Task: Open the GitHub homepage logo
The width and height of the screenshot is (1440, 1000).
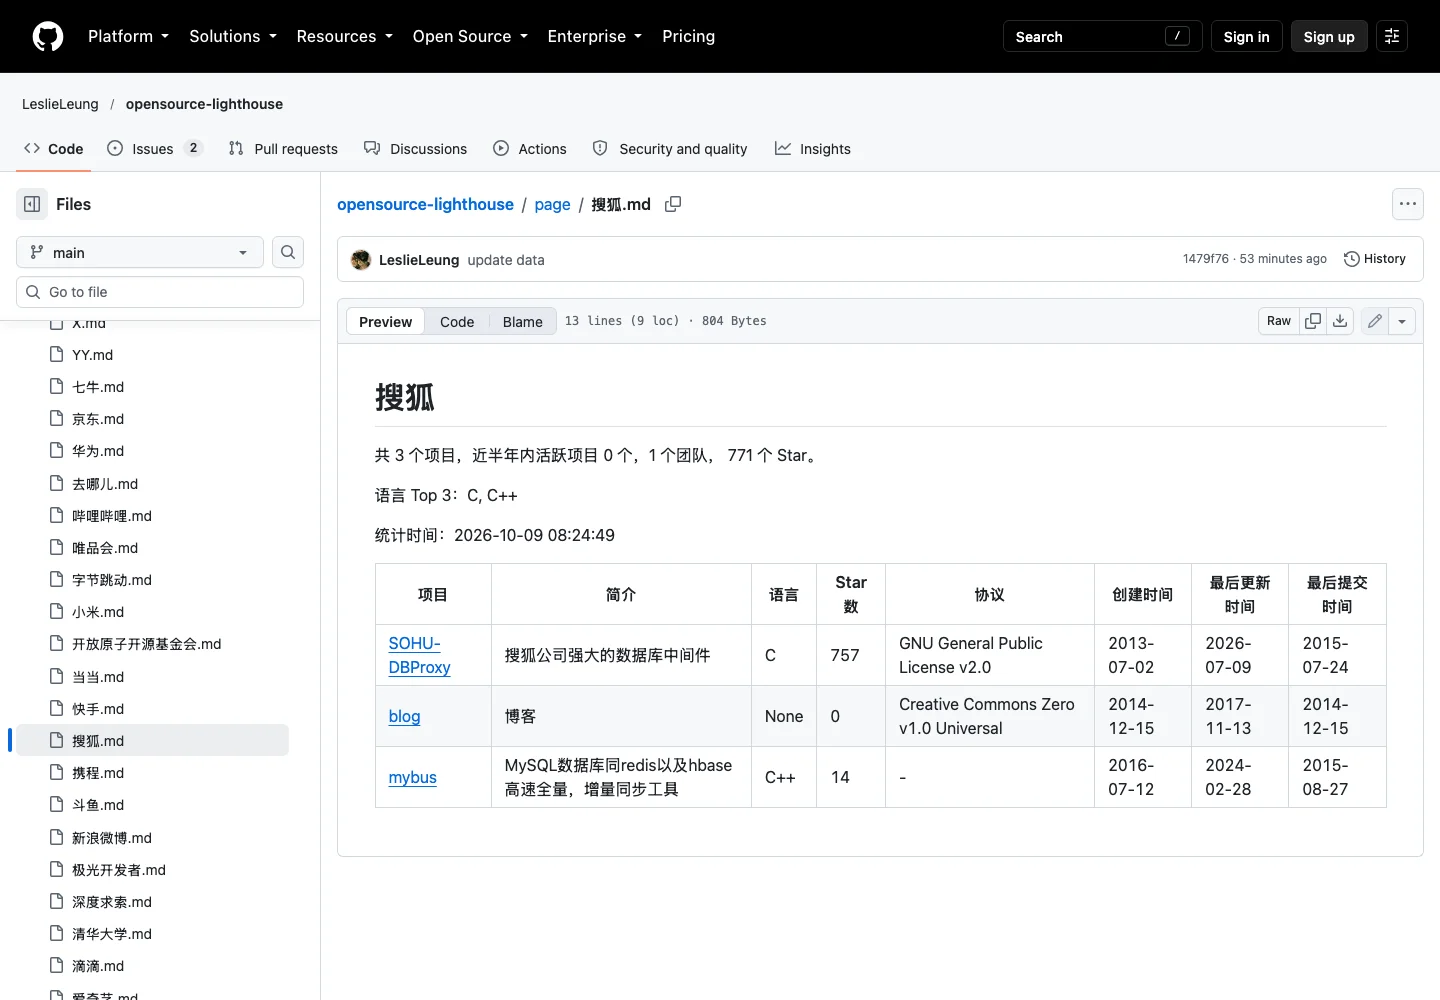Action: tap(48, 37)
